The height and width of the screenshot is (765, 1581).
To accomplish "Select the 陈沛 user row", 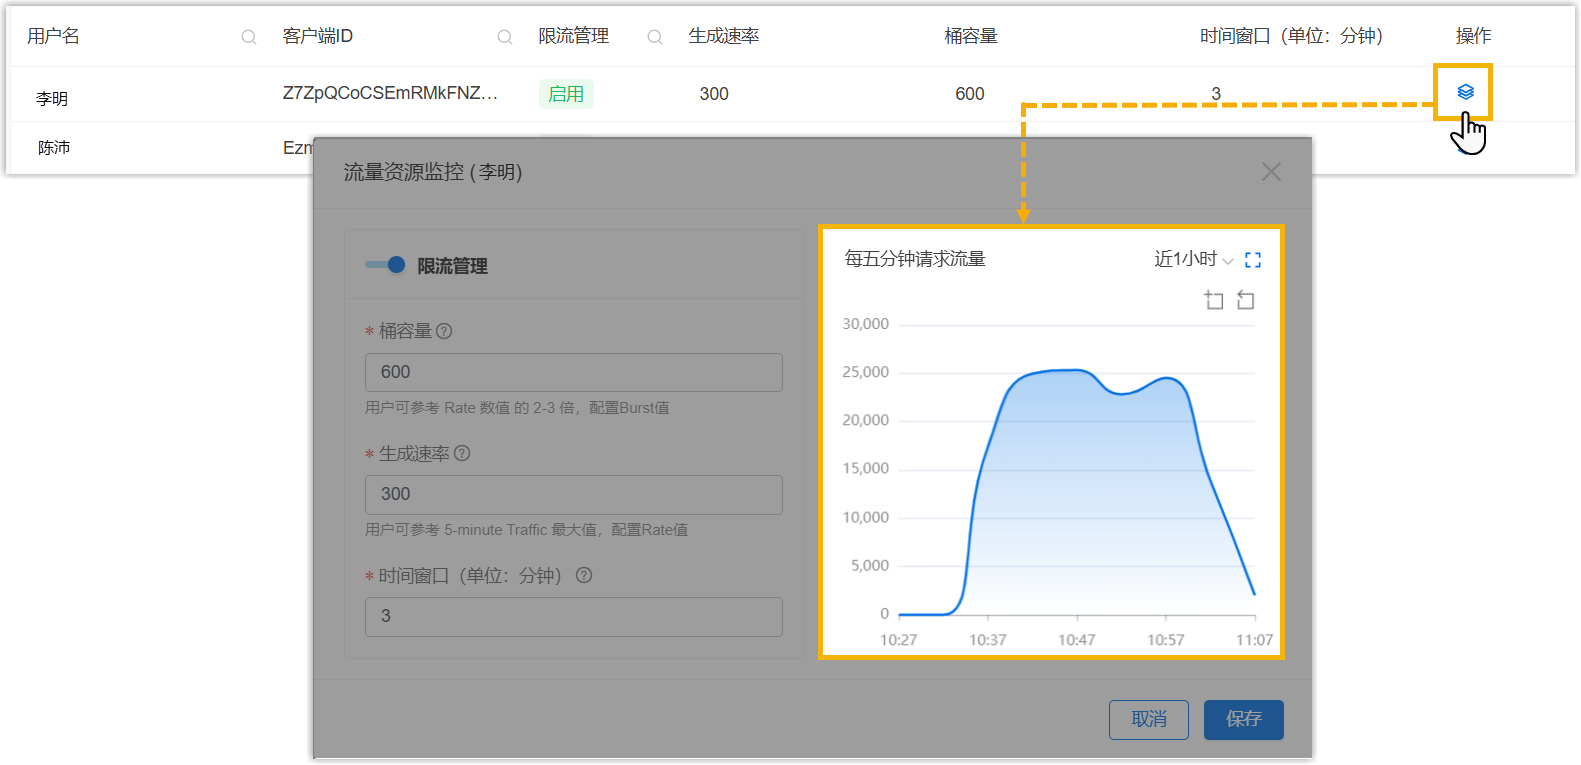I will (54, 148).
